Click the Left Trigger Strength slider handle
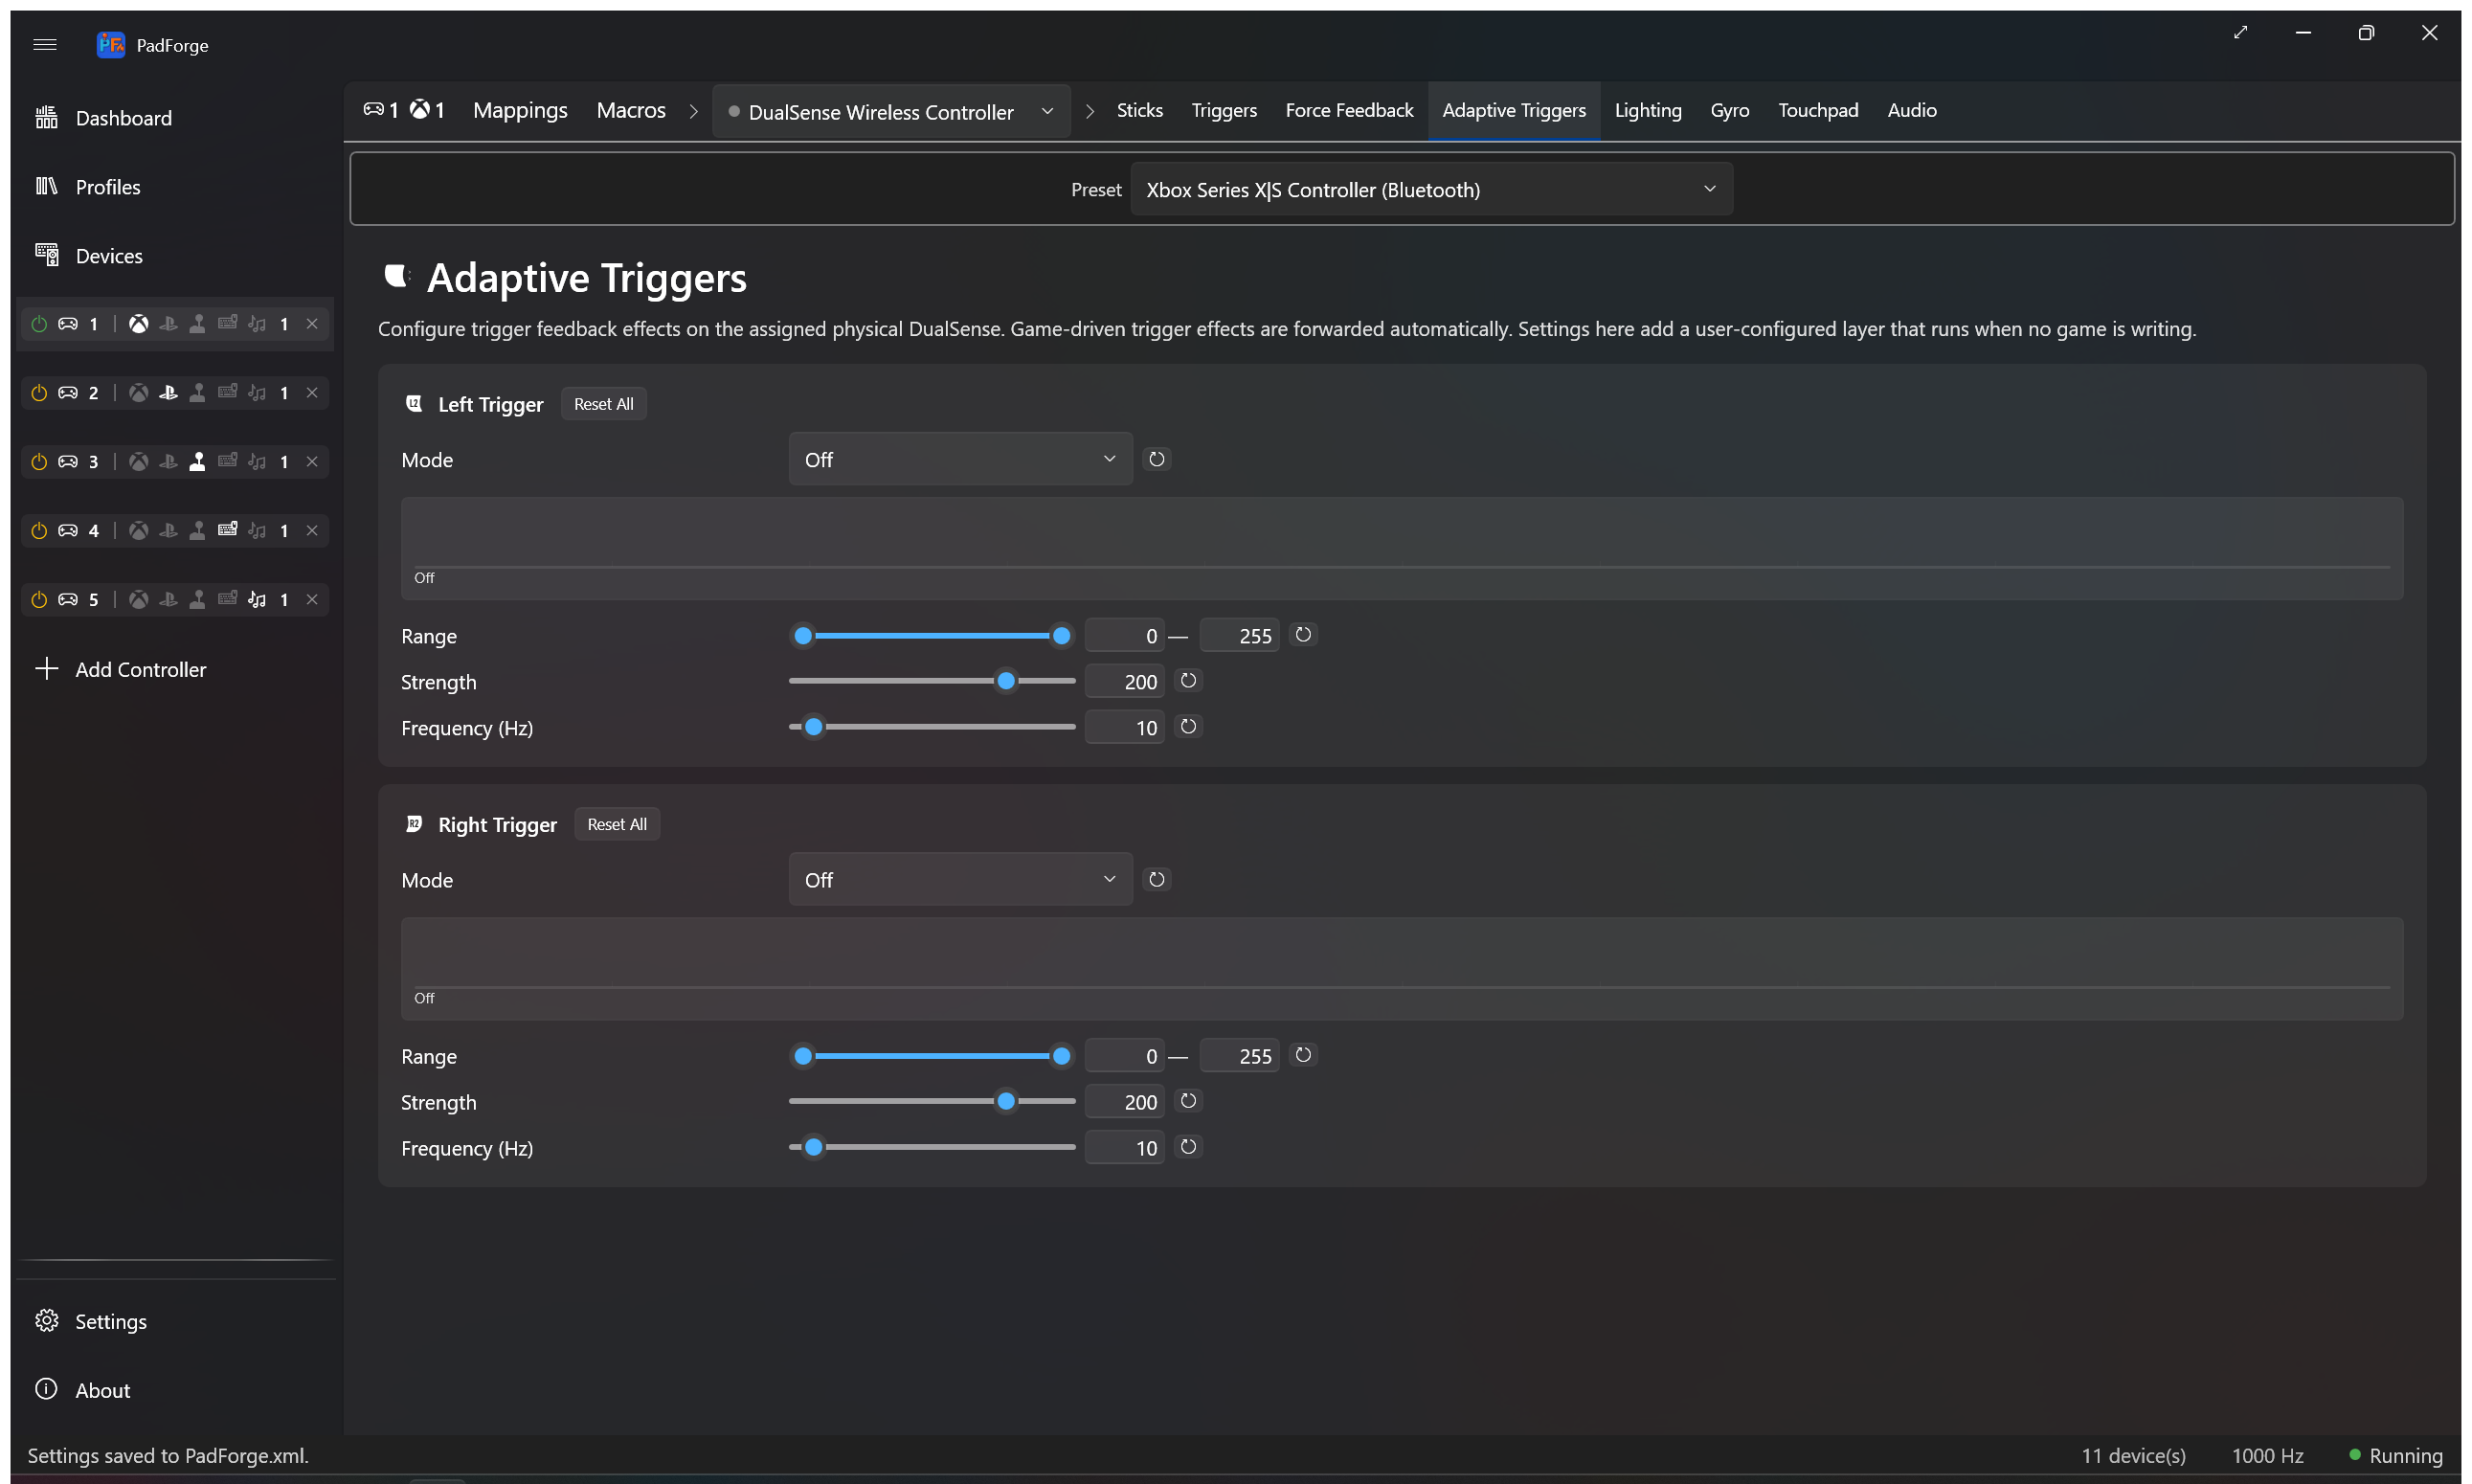Image resolution: width=2472 pixels, height=1484 pixels. 1006,681
